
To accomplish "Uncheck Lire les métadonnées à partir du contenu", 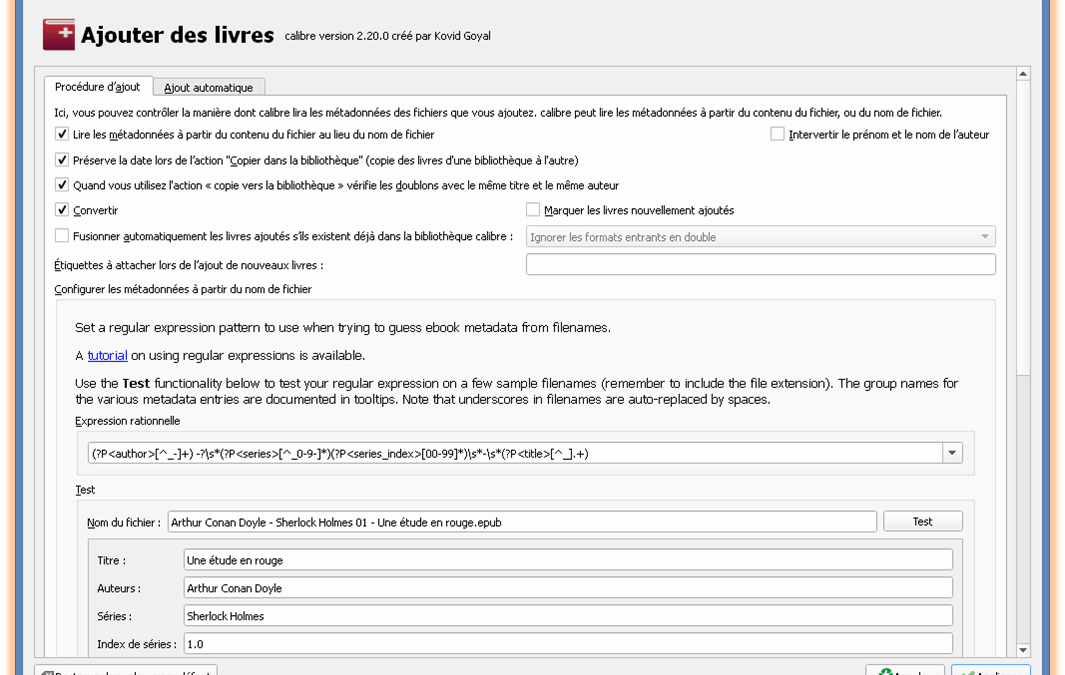I will click(x=62, y=134).
